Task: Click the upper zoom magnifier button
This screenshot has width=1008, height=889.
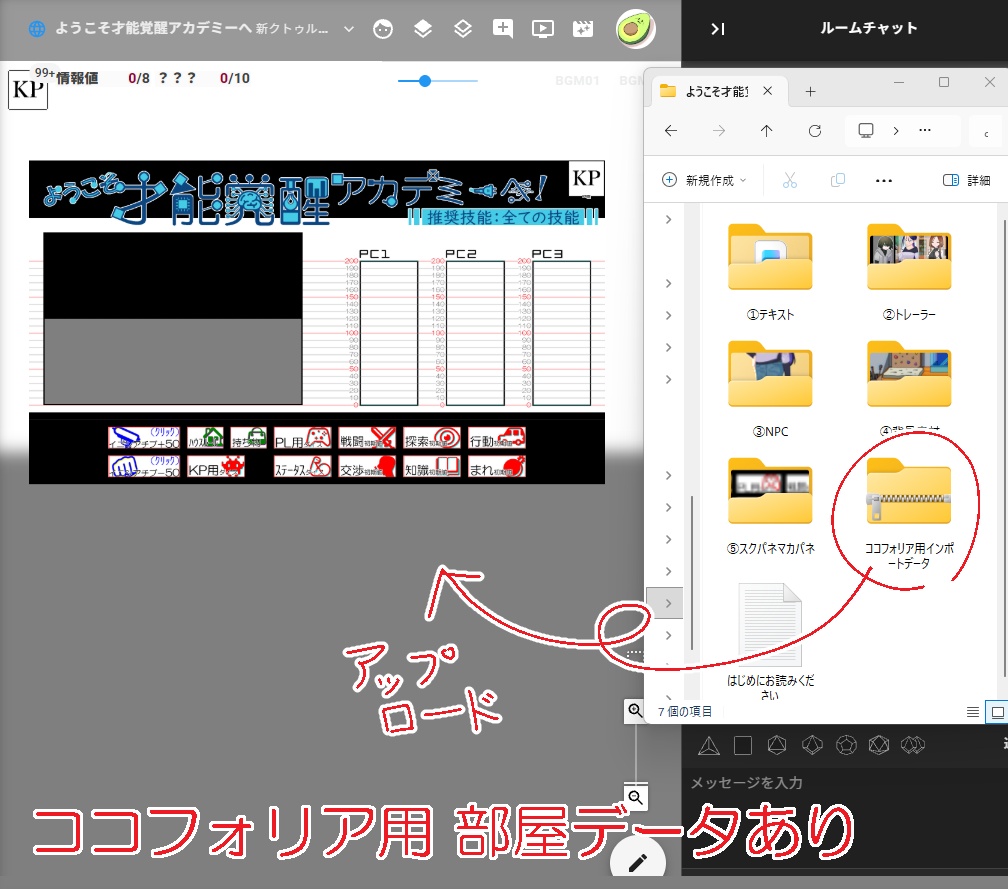Action: click(635, 710)
